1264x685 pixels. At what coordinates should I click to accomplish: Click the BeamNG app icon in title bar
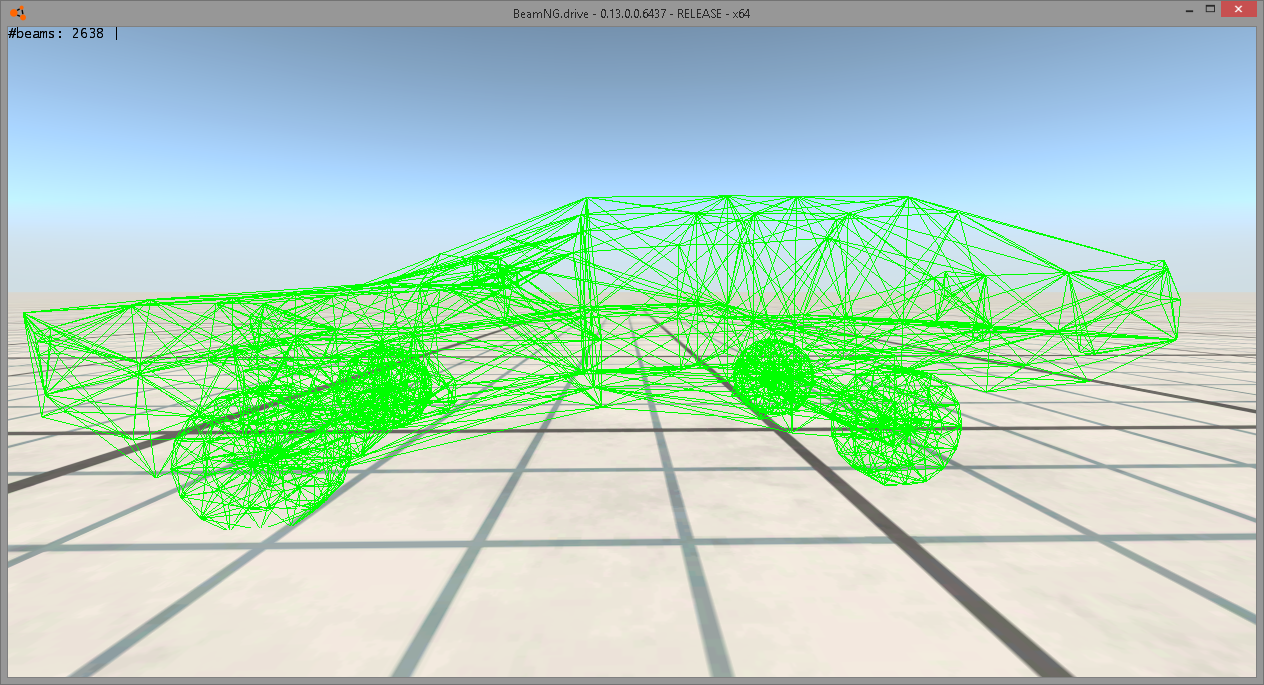pos(17,14)
